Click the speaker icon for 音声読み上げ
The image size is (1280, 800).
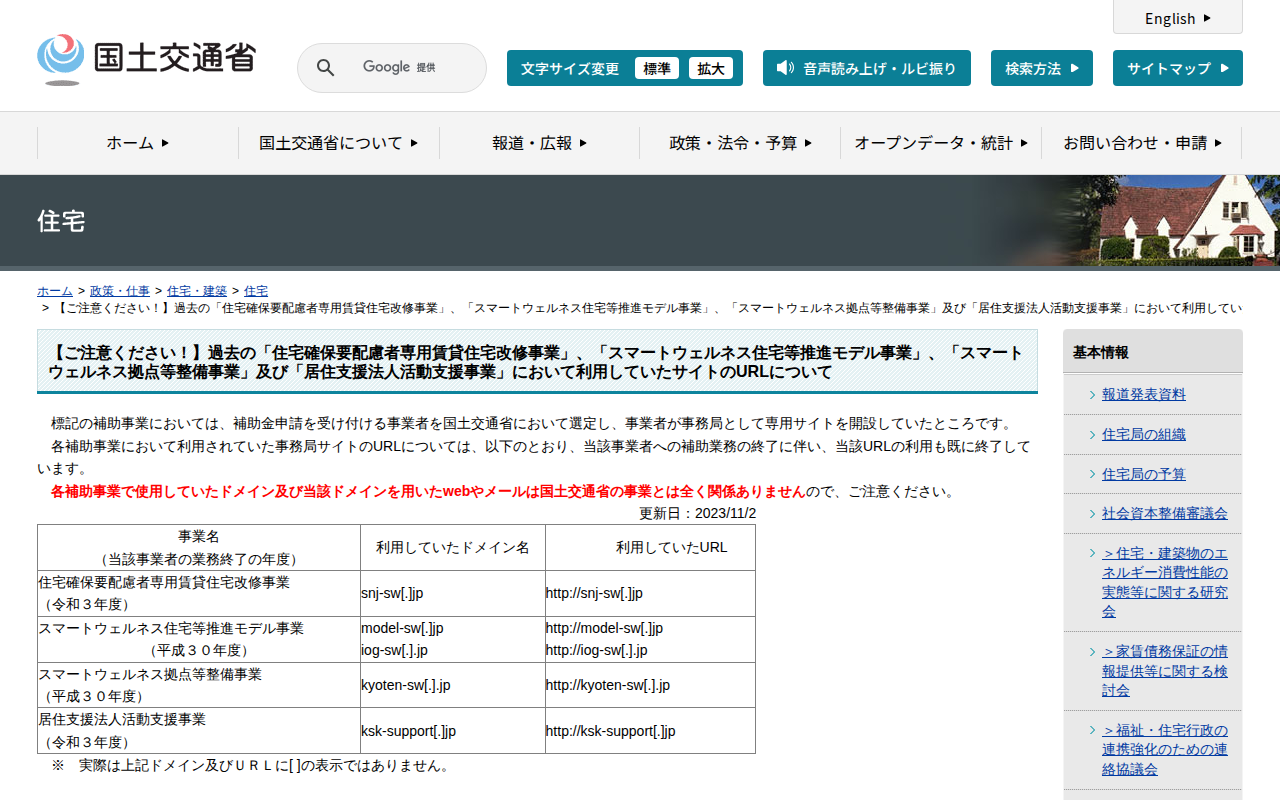pyautogui.click(x=785, y=68)
